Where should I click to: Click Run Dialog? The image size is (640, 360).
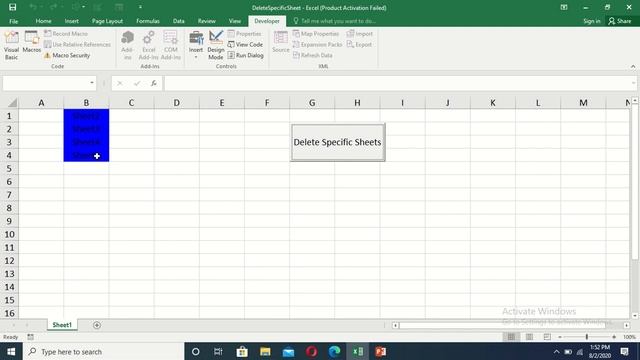pos(245,55)
